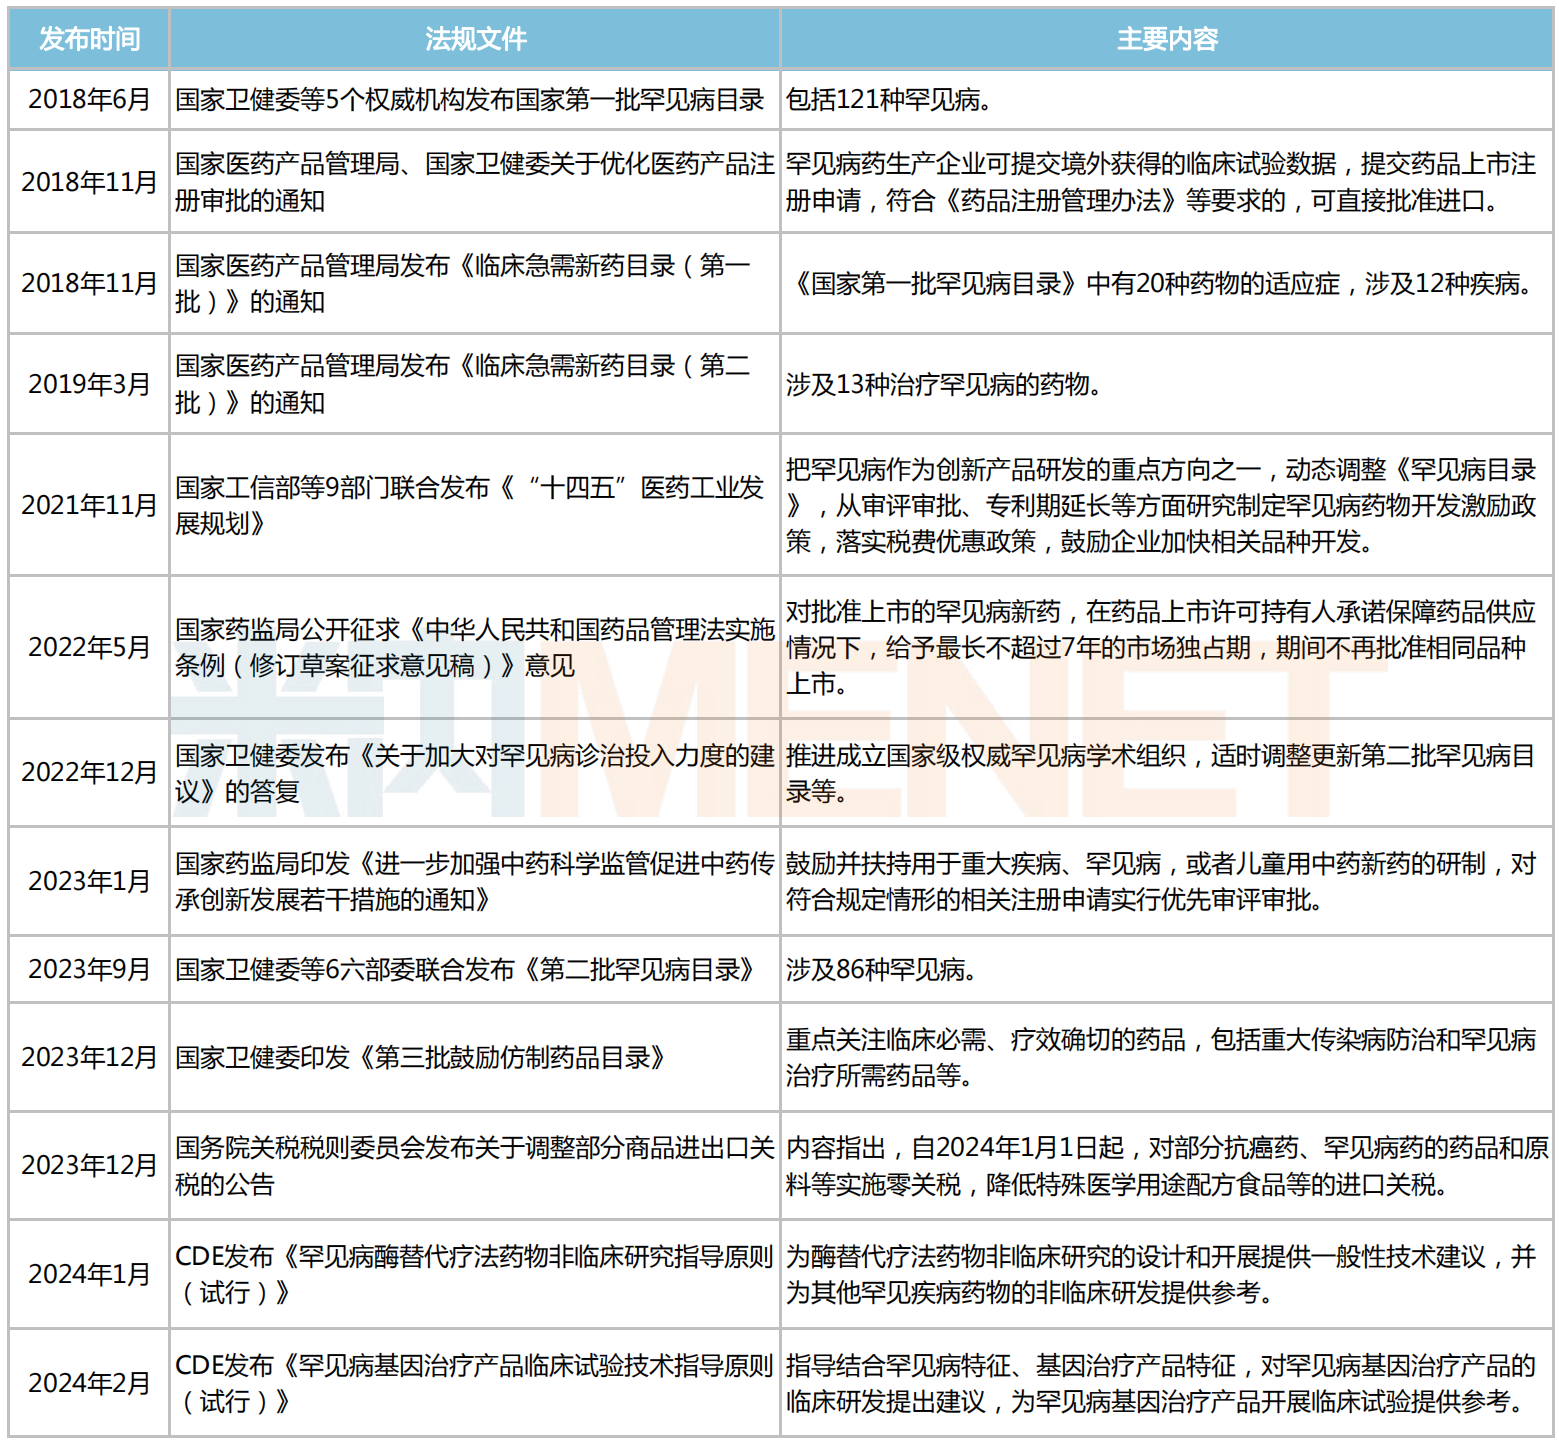Select the cell mentioning 20种药物的适应症
1559x1443 pixels.
pos(1167,284)
